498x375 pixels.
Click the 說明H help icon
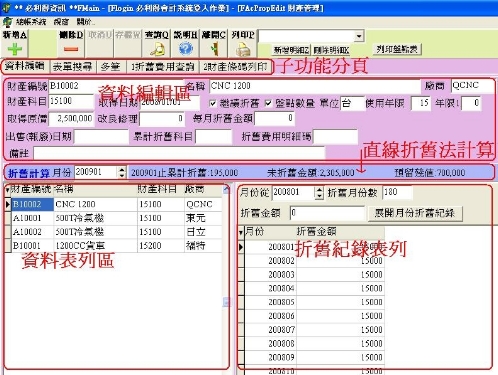(185, 49)
